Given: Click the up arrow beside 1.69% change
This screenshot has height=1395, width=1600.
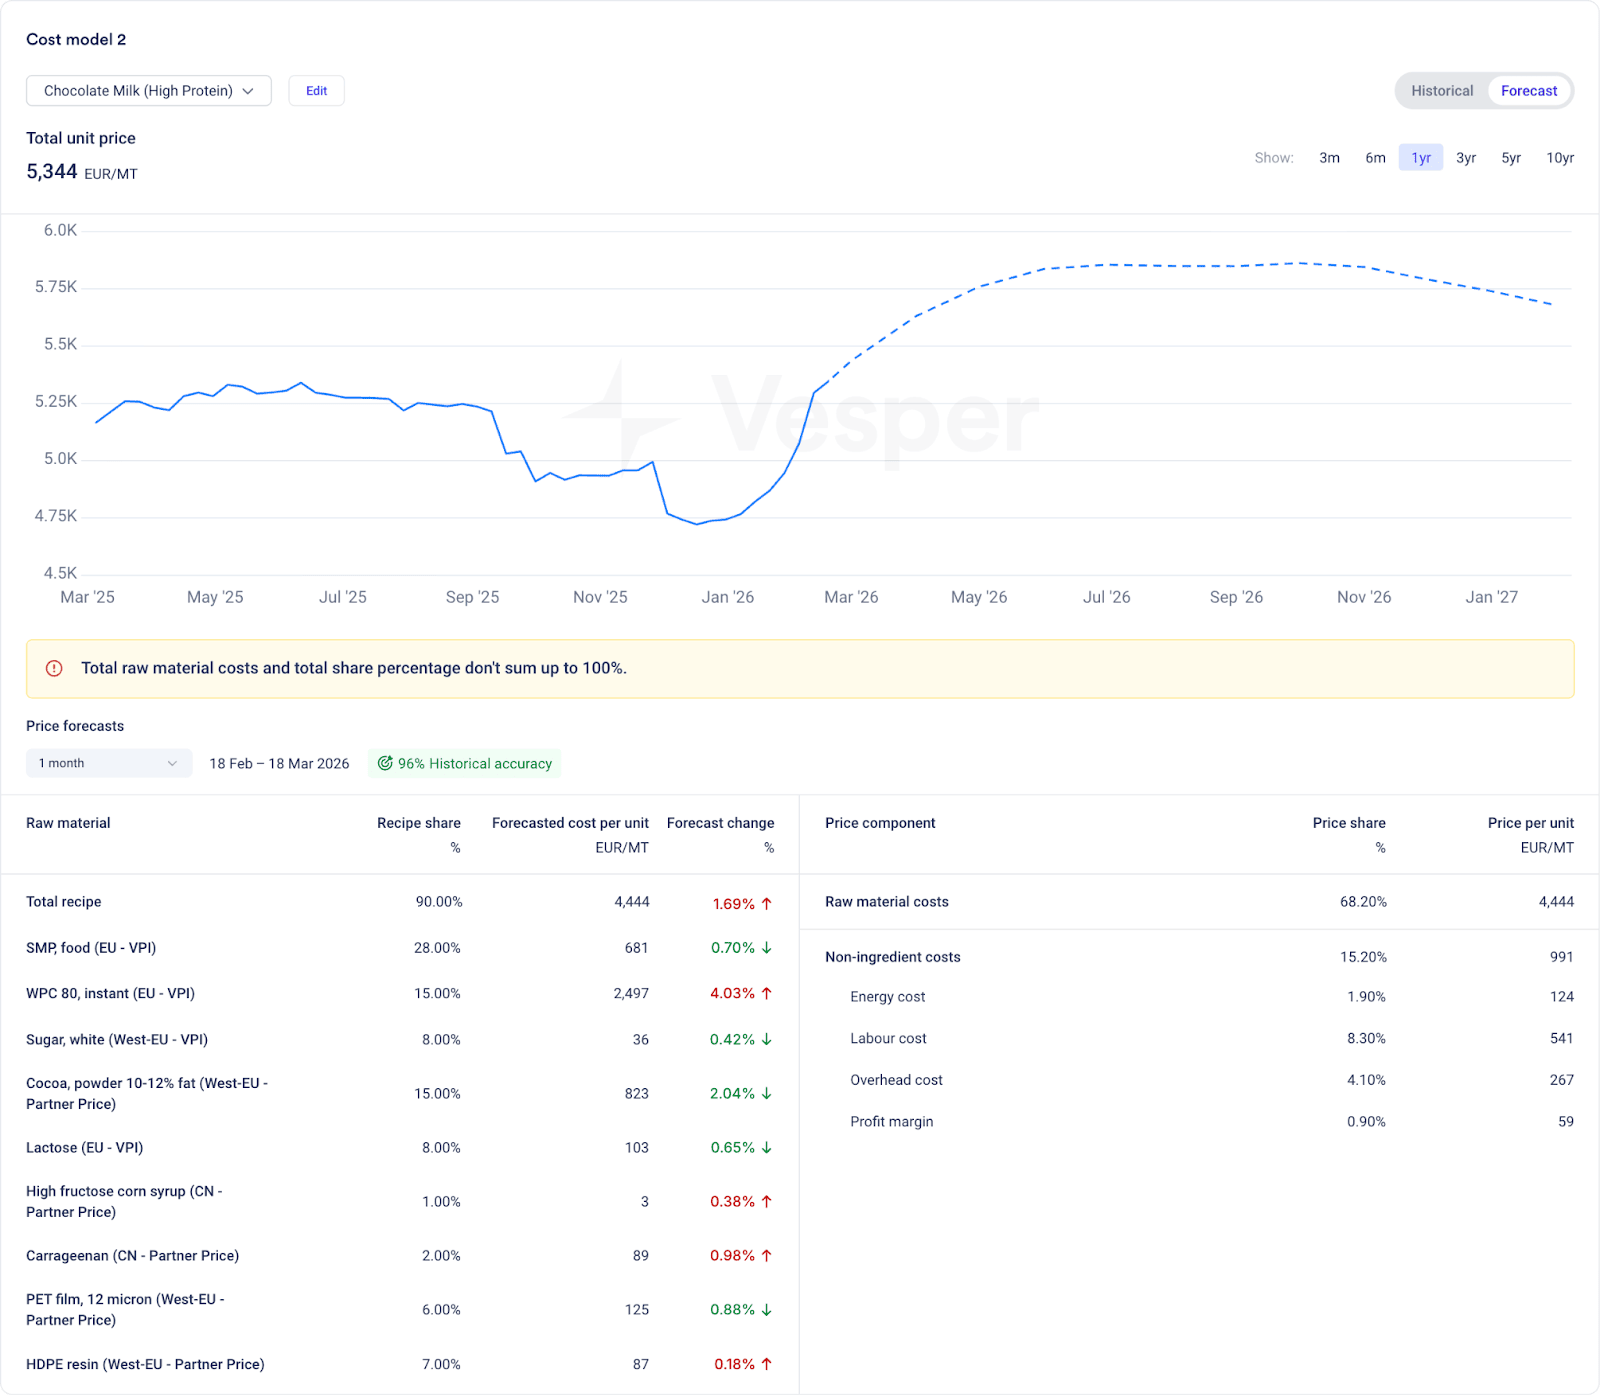Looking at the screenshot, I should [767, 903].
